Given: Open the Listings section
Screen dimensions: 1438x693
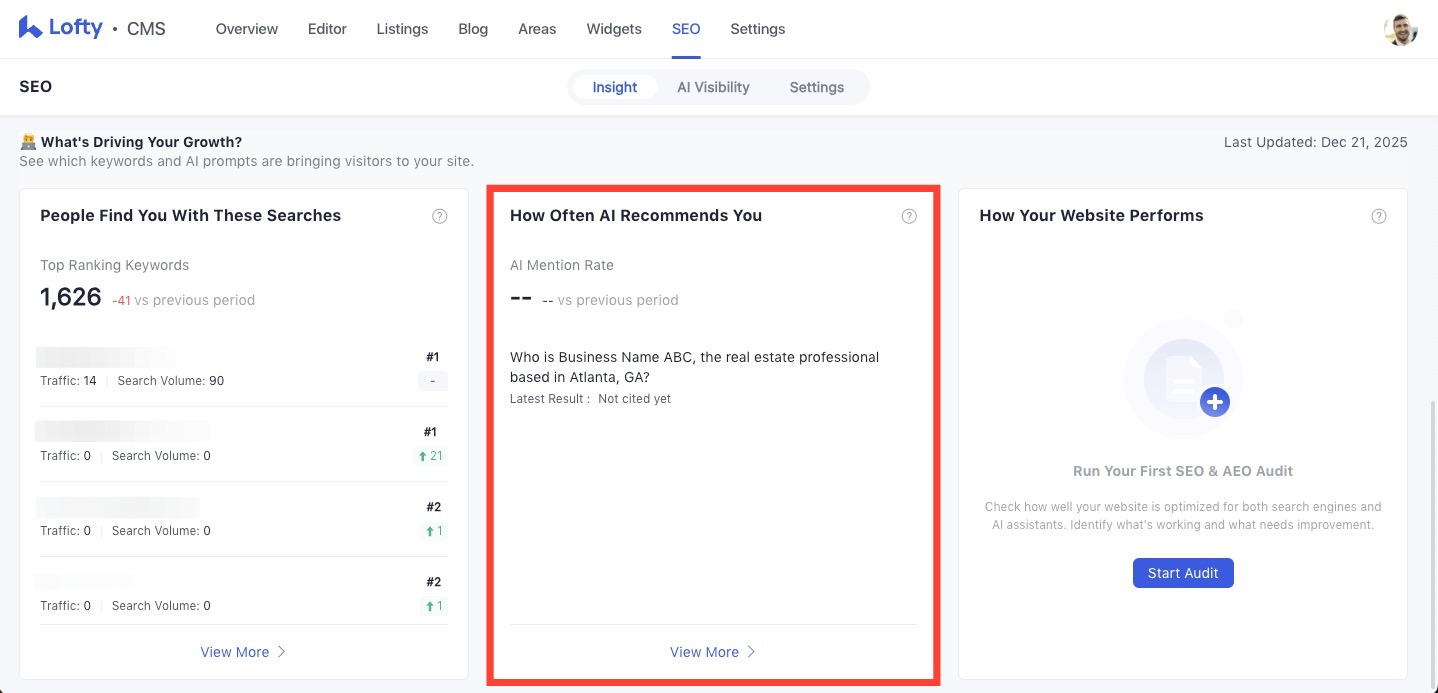Looking at the screenshot, I should point(402,29).
